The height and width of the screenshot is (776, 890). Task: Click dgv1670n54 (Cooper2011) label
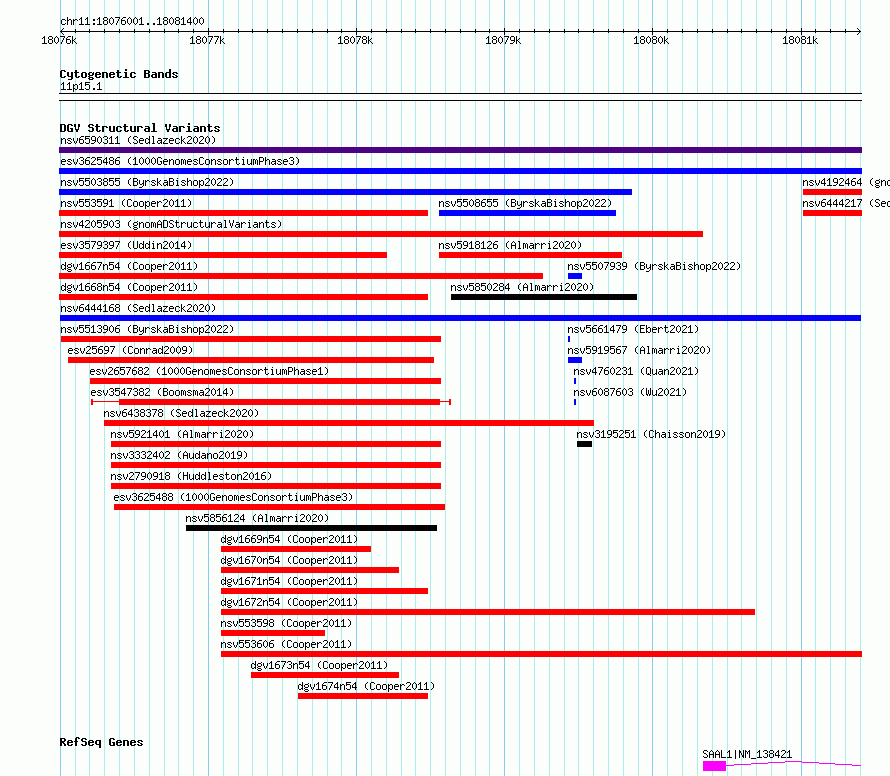[289, 560]
